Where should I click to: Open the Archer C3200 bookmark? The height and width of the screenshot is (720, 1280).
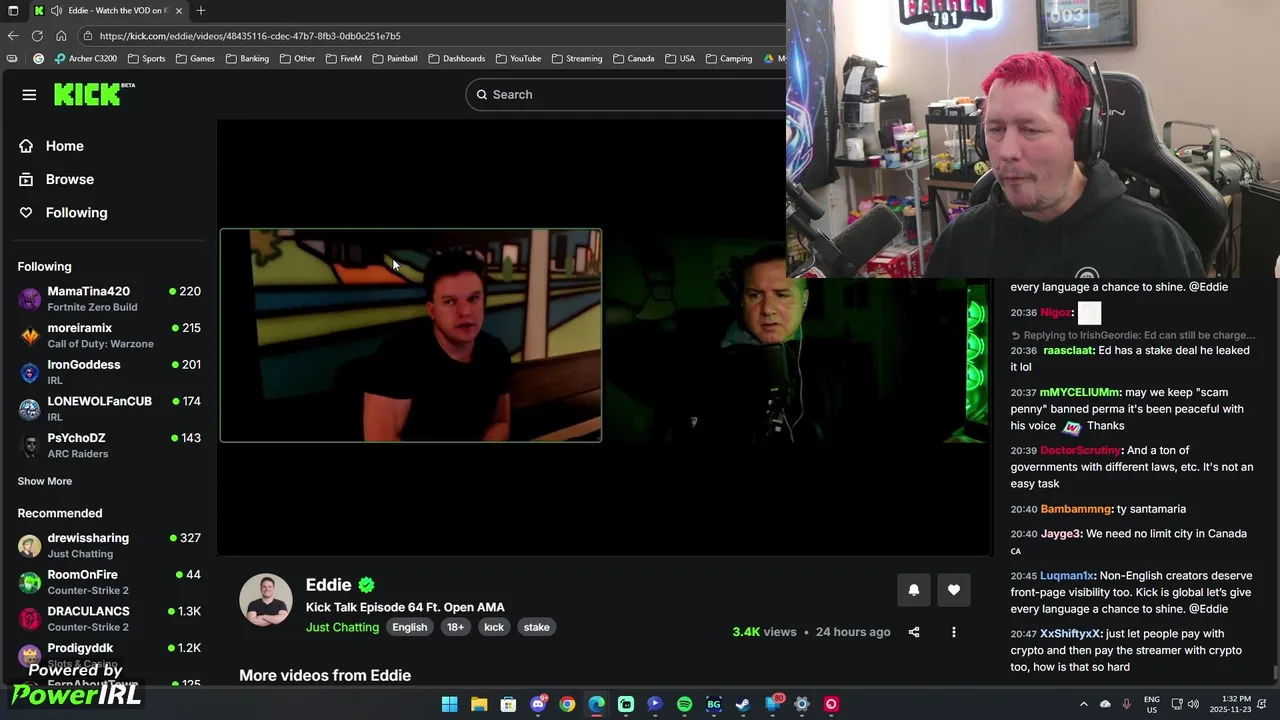pos(86,59)
